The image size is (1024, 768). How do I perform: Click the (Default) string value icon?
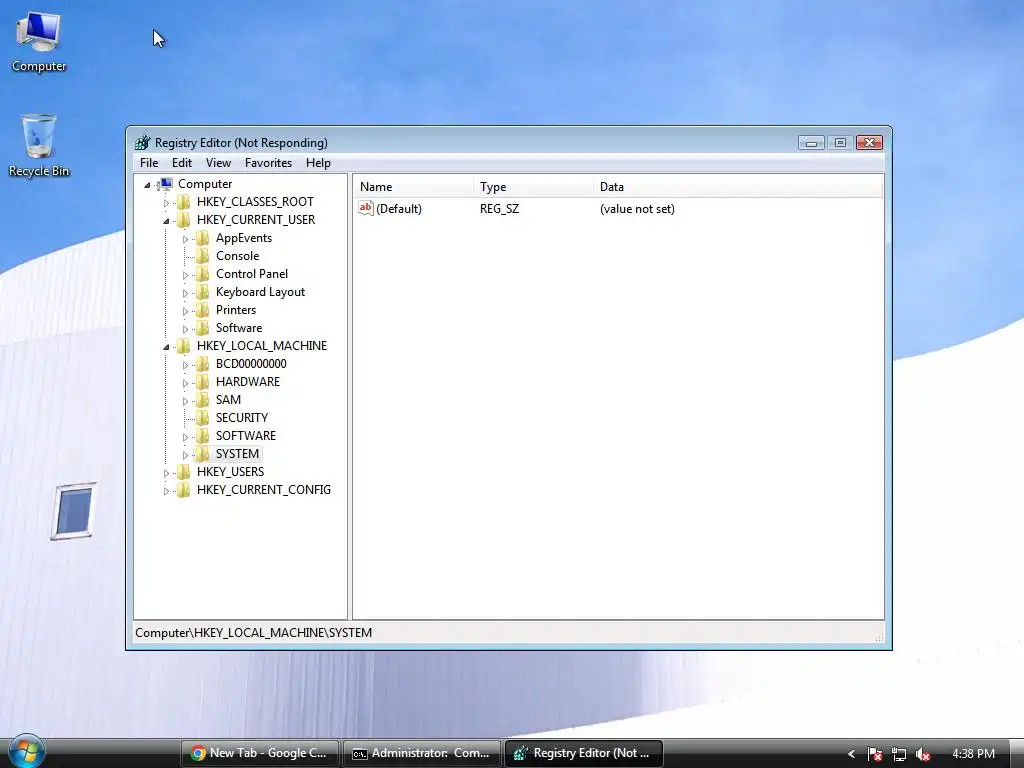pyautogui.click(x=366, y=208)
